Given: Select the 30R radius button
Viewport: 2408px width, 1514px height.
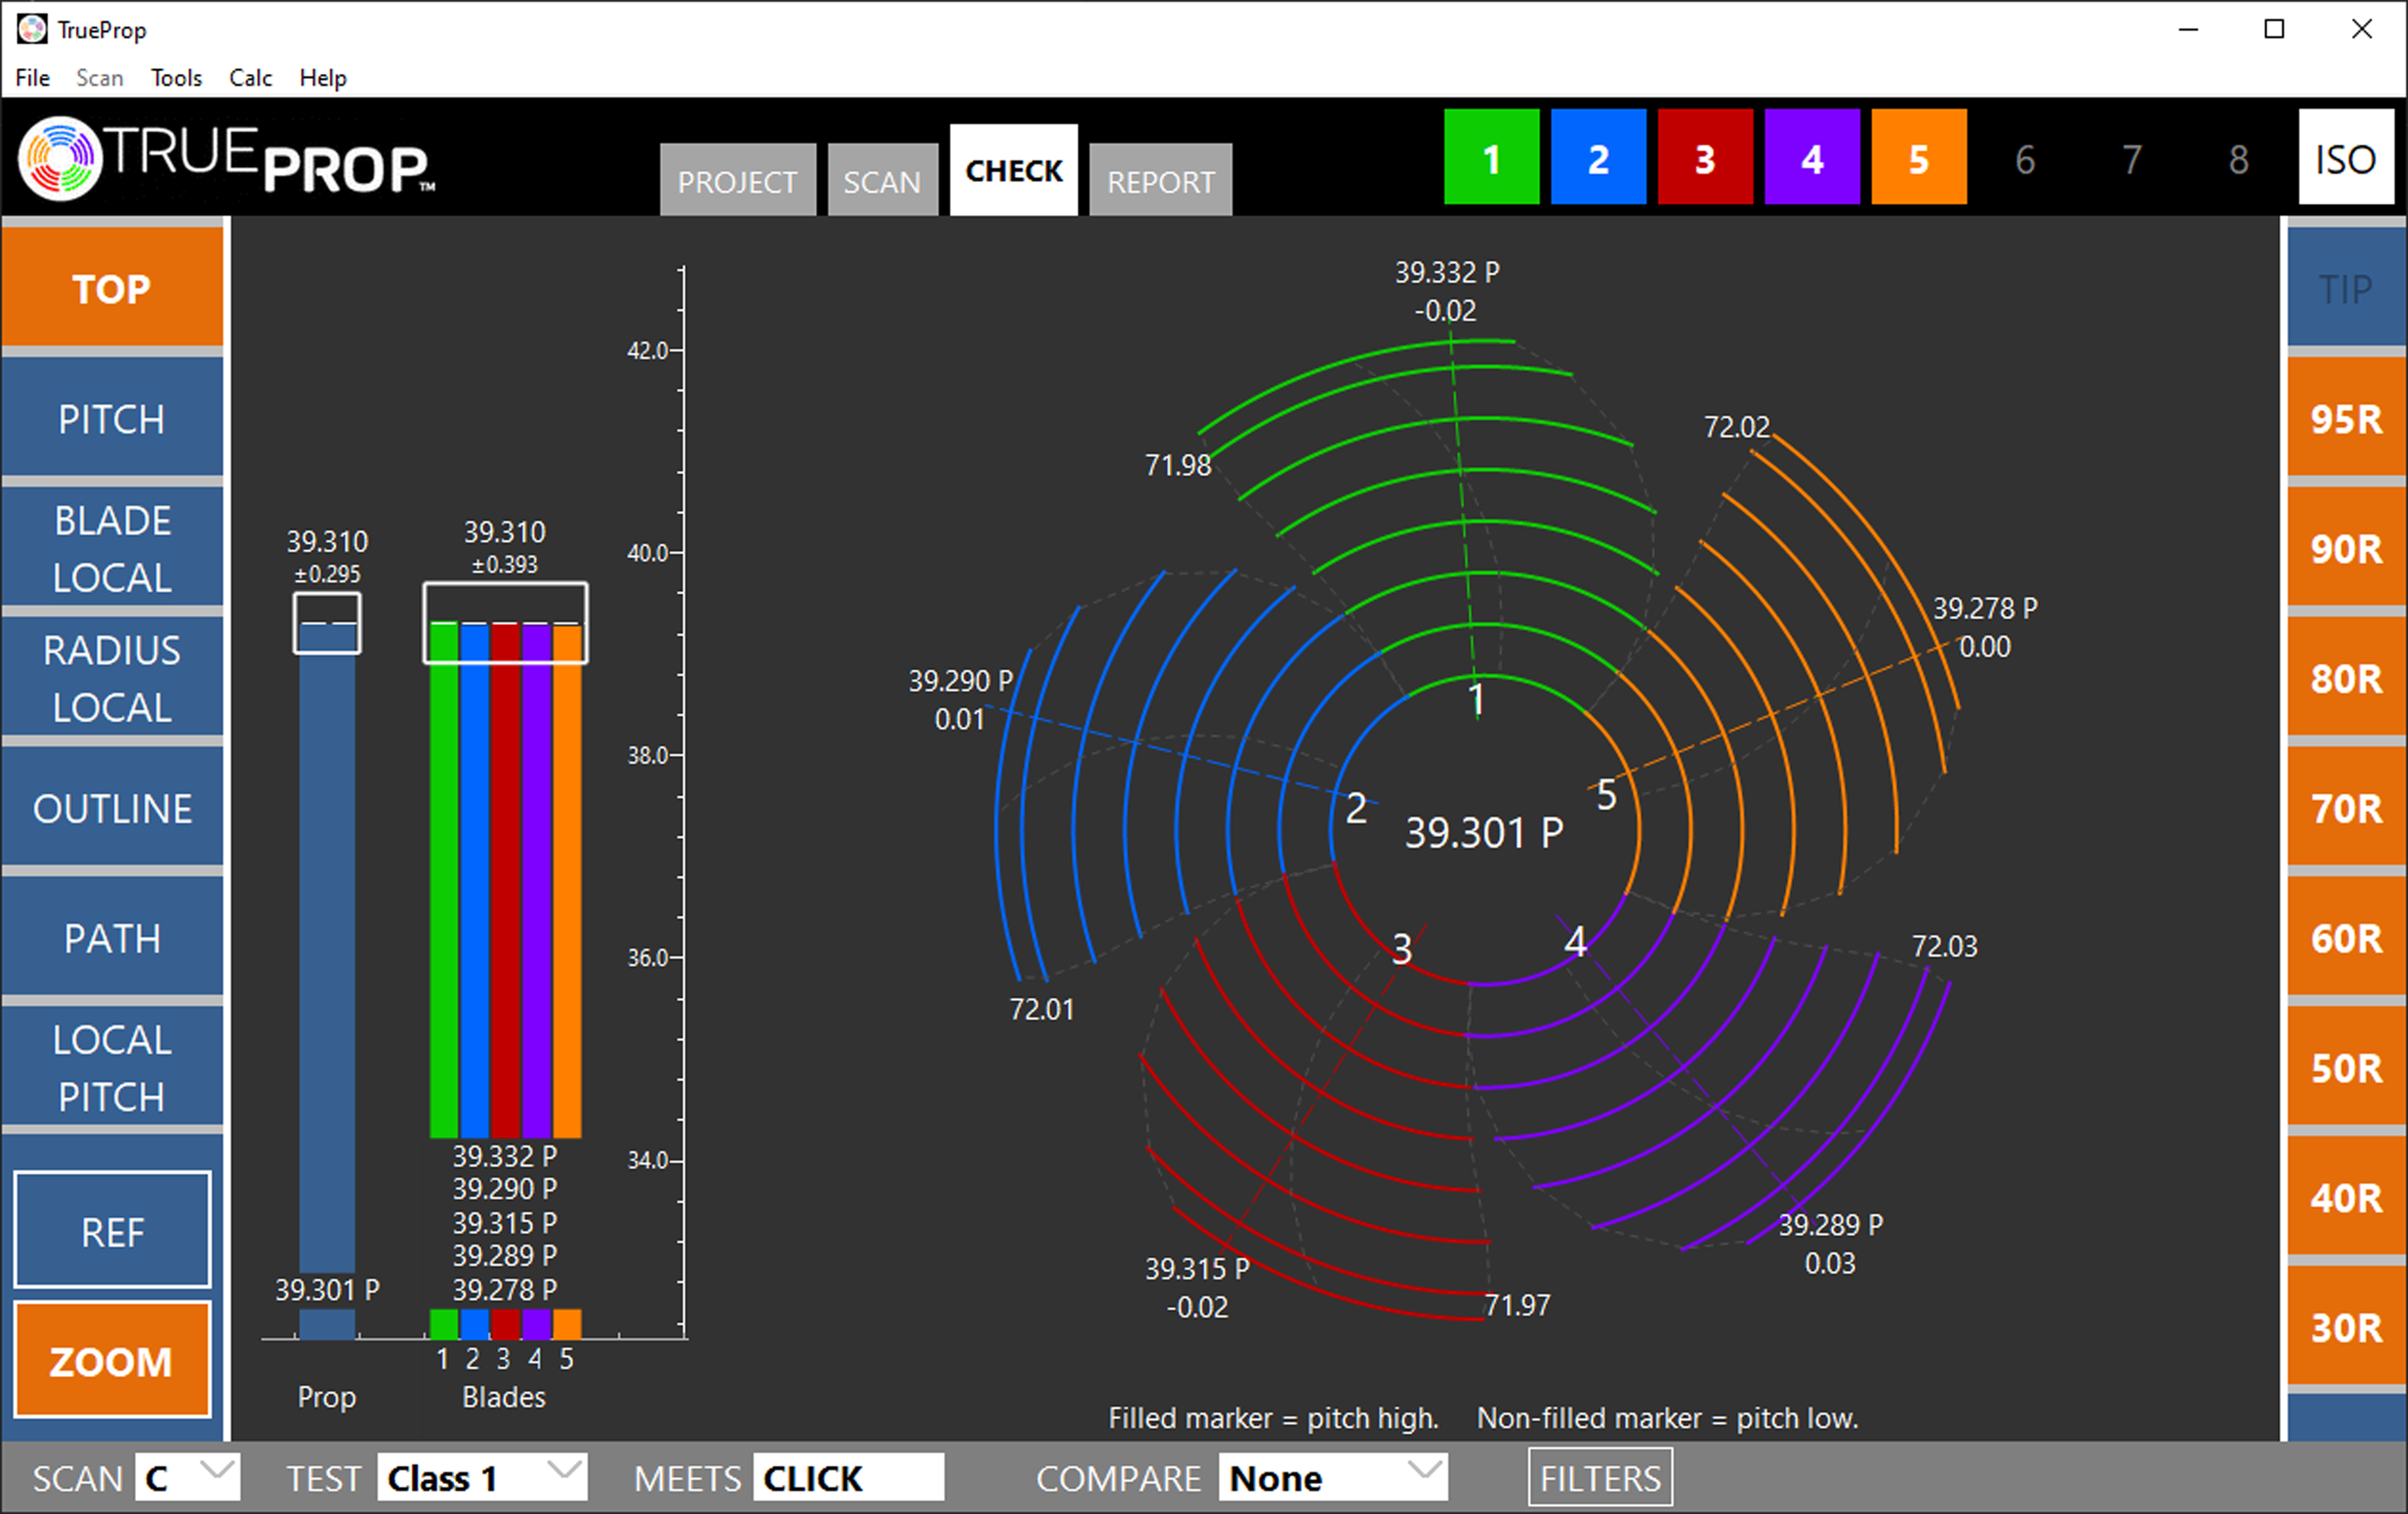Looking at the screenshot, I should coord(2345,1327).
